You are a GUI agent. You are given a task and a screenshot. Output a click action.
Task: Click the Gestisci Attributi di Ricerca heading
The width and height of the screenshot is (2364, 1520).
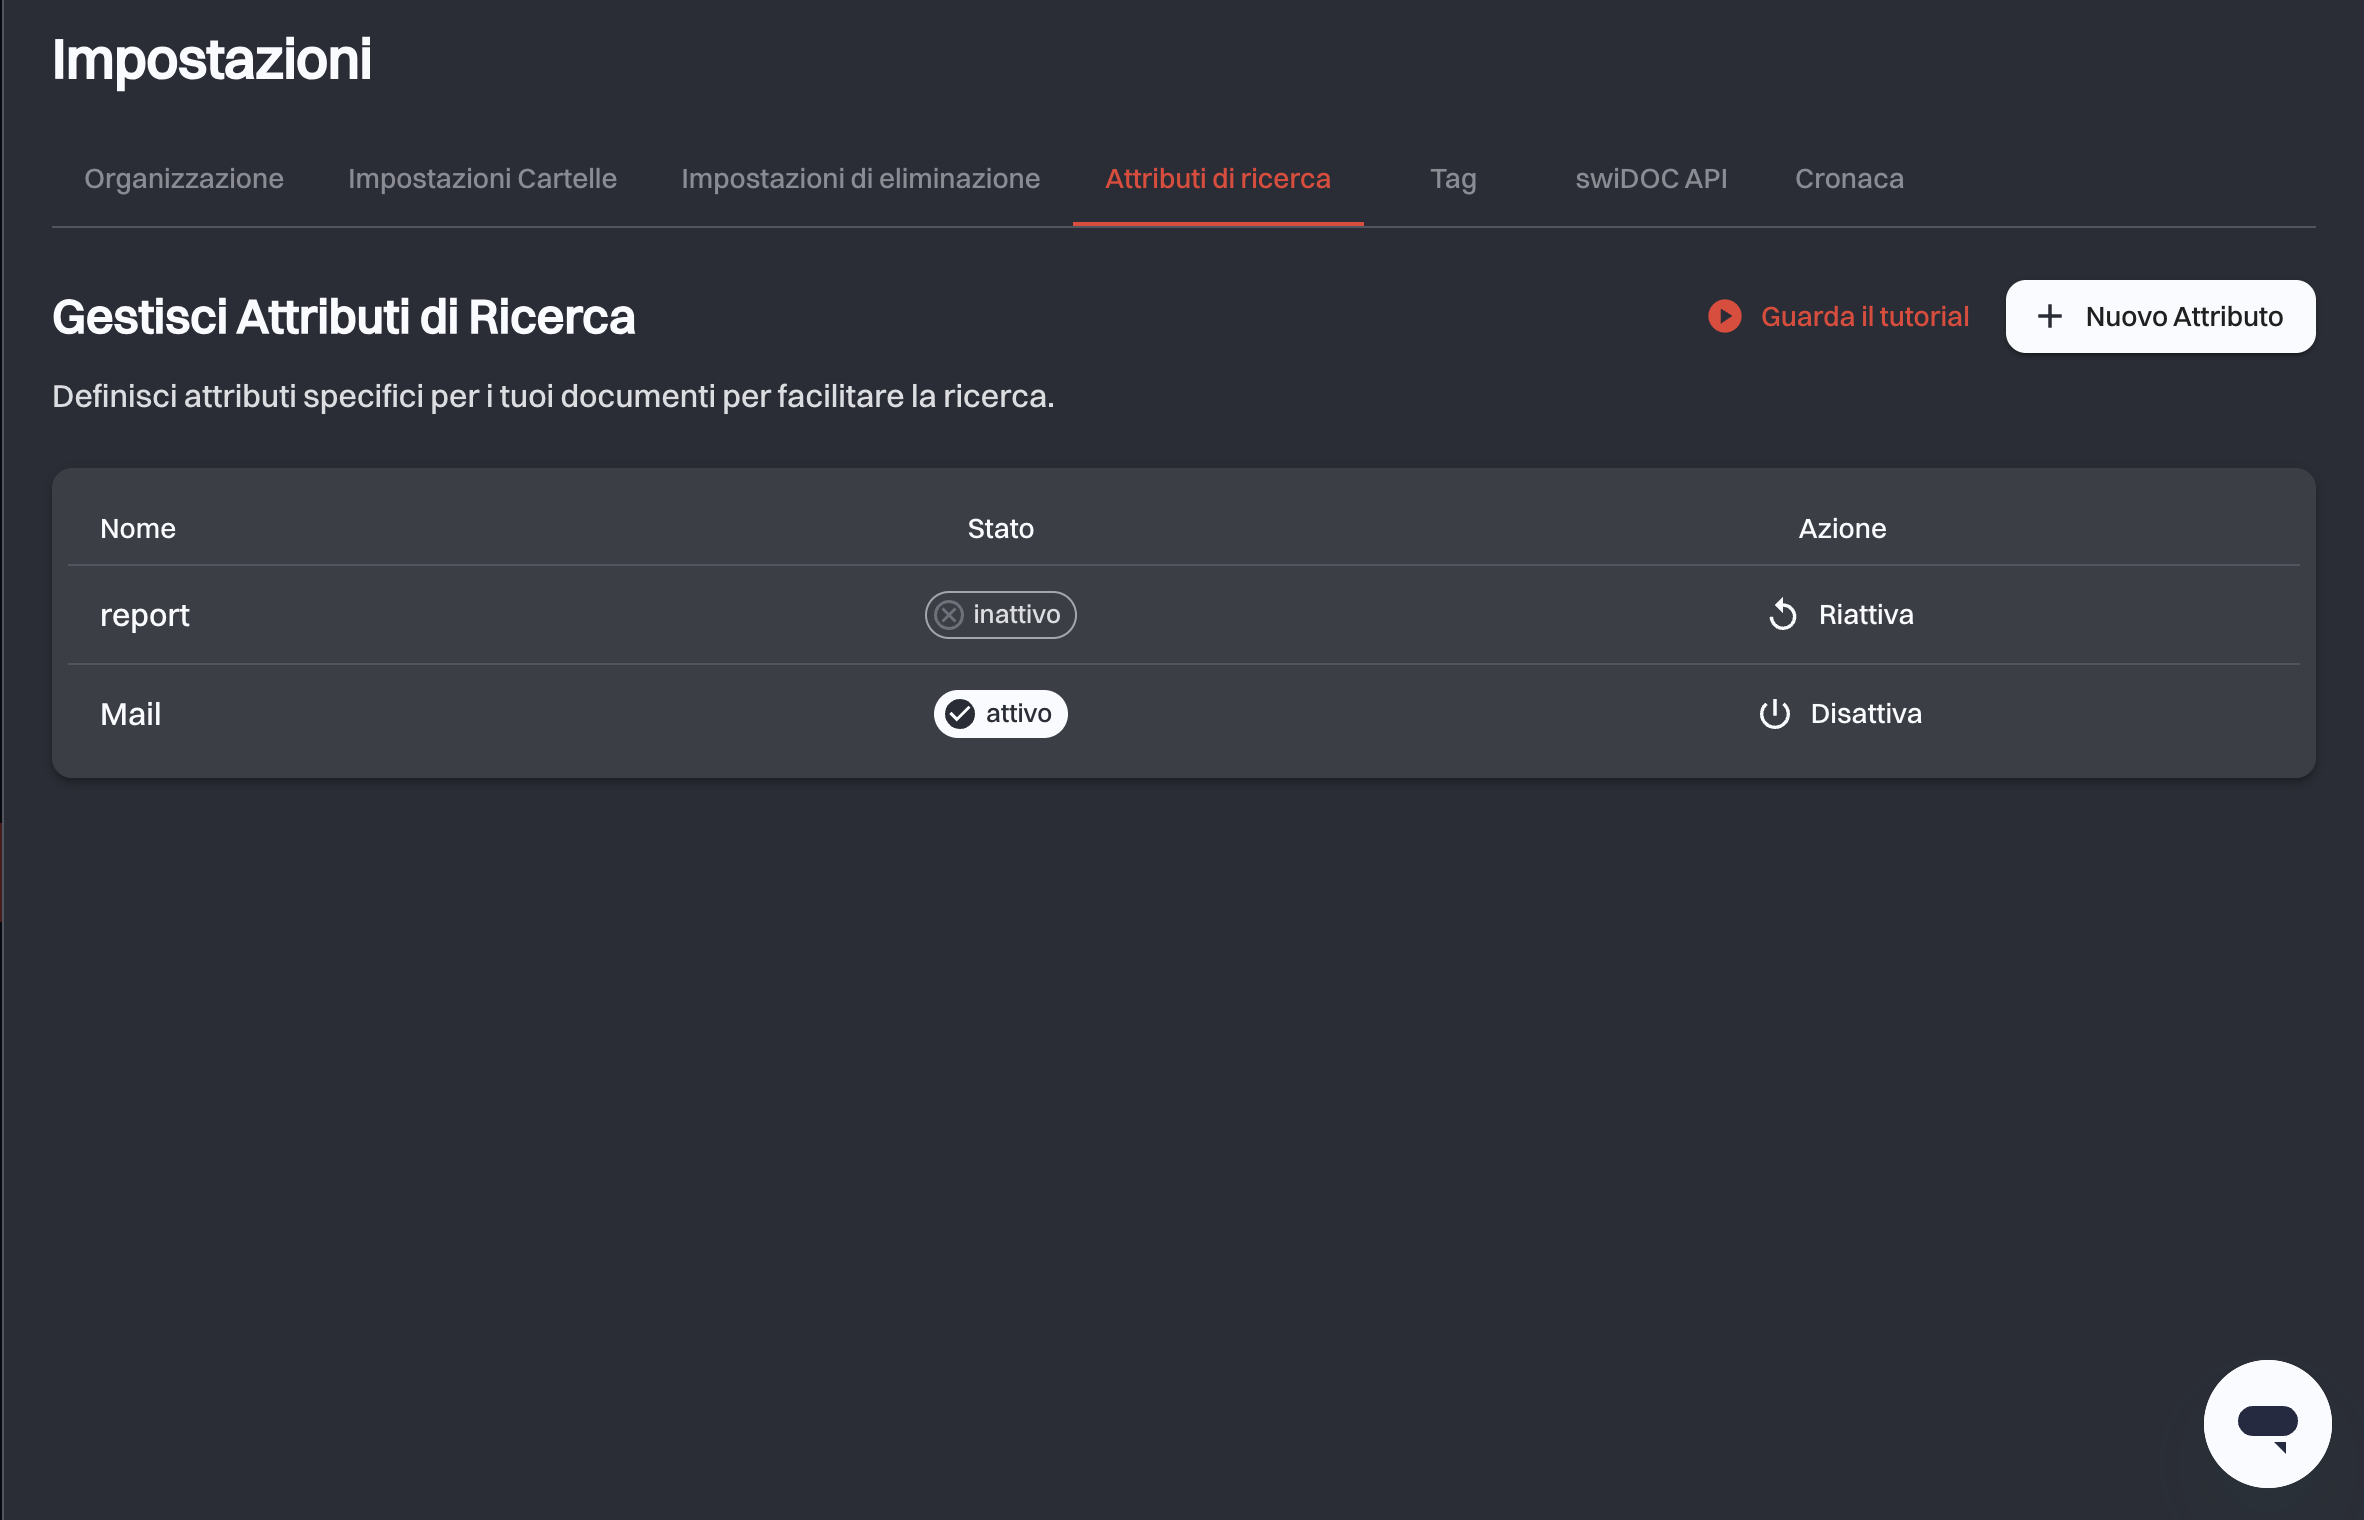tap(344, 317)
